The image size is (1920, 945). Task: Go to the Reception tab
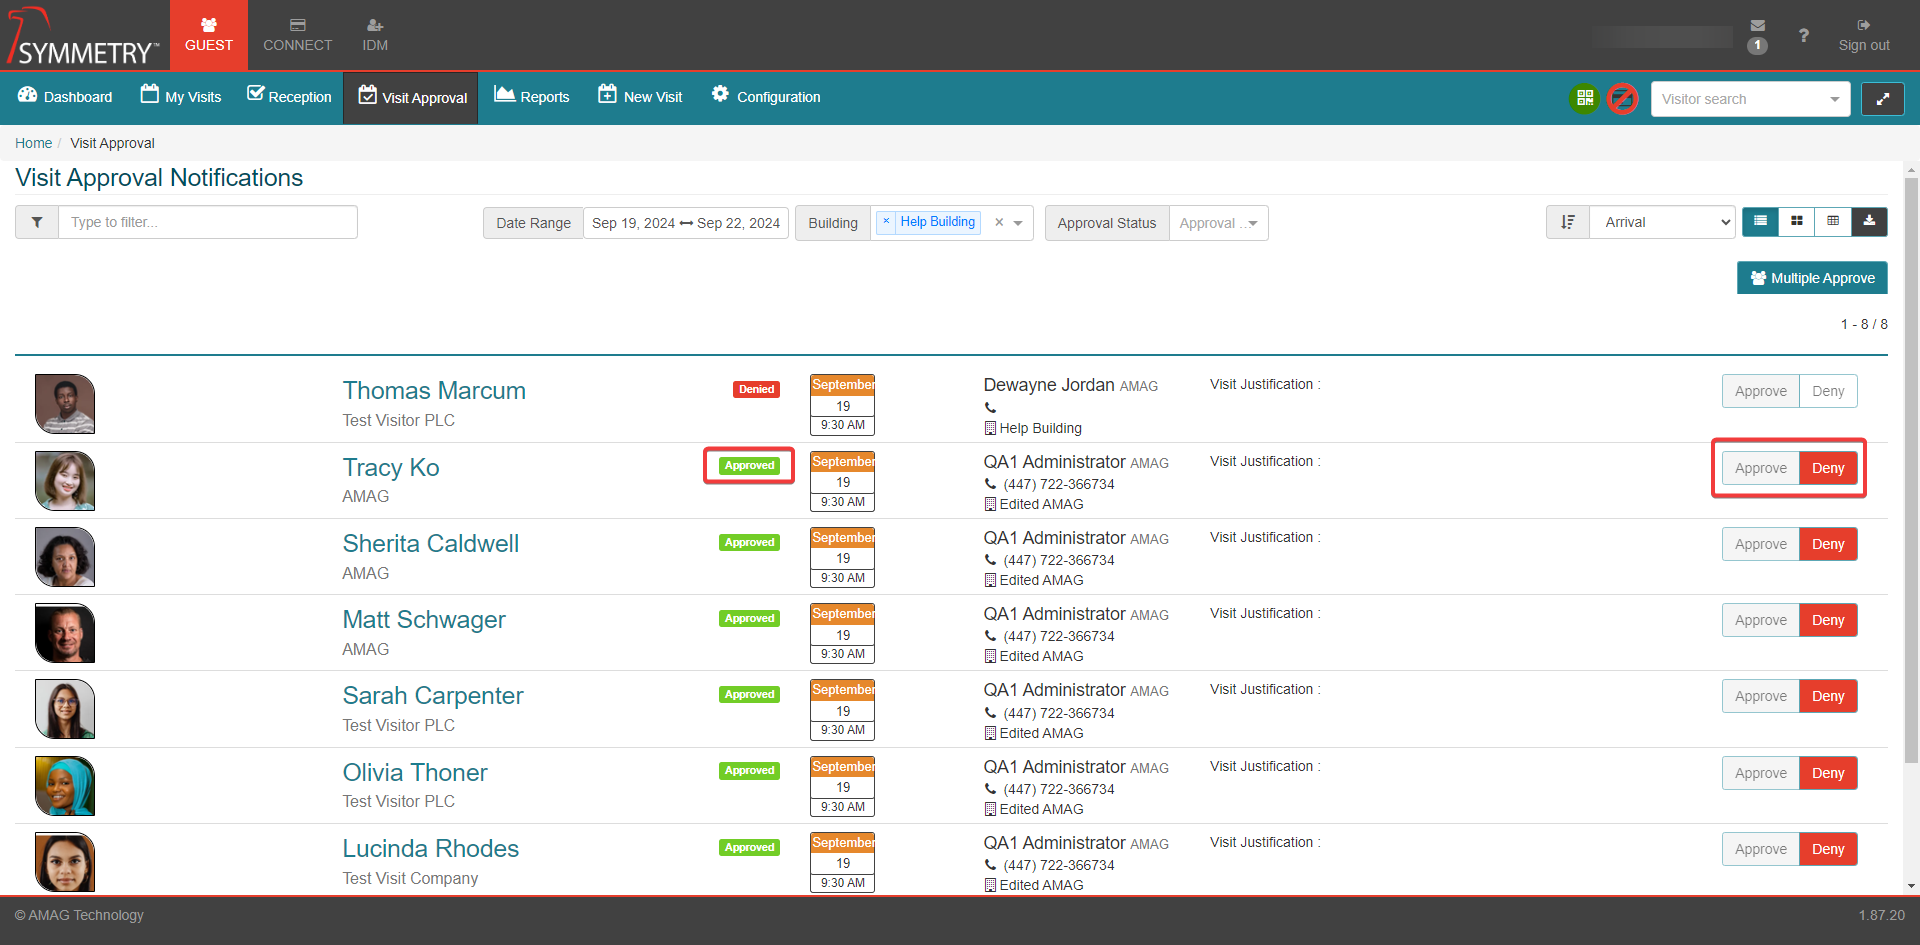289,97
